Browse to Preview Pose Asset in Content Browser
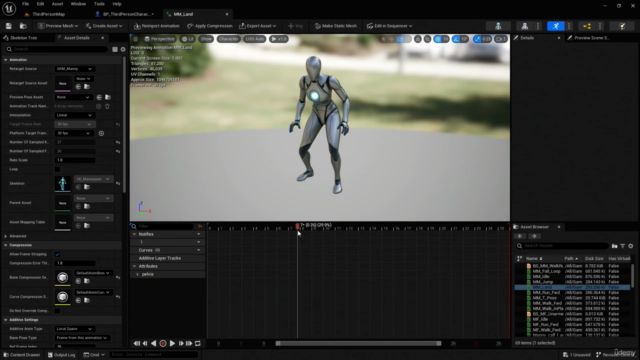640x360 pixels. [108, 97]
